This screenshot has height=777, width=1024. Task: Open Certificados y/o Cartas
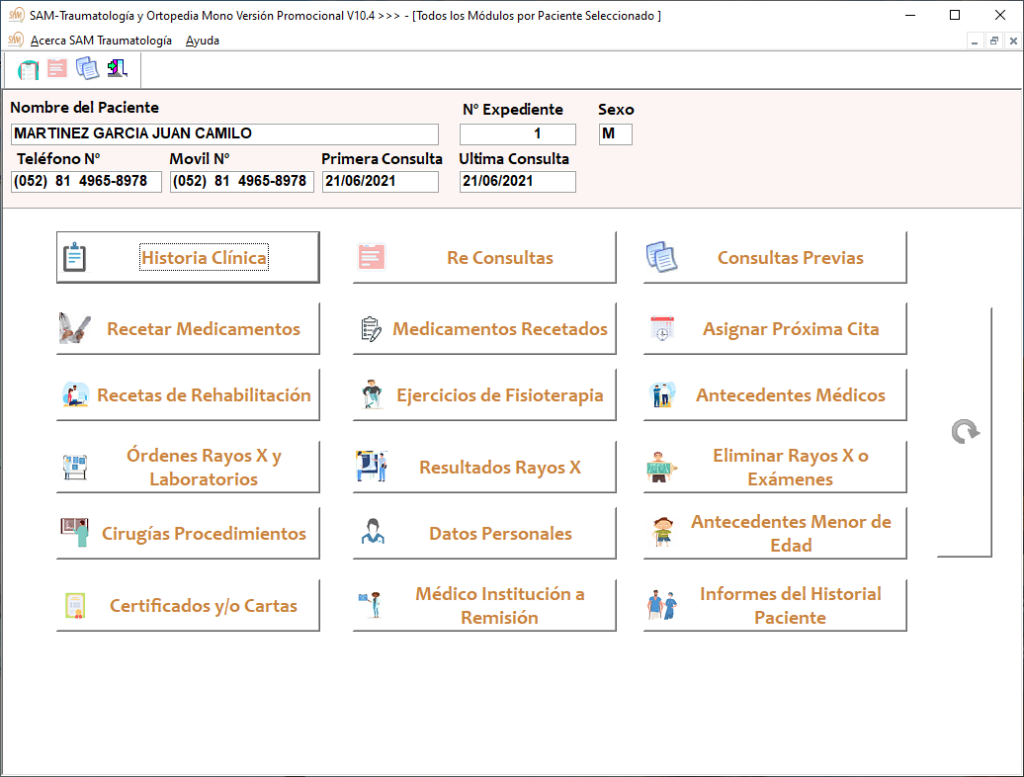[x=188, y=605]
